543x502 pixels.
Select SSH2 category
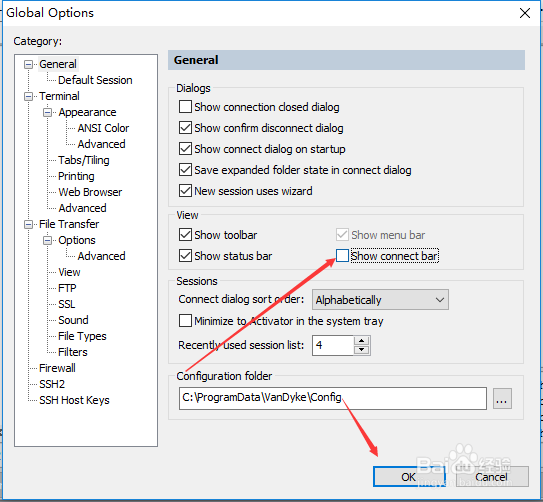tap(52, 384)
